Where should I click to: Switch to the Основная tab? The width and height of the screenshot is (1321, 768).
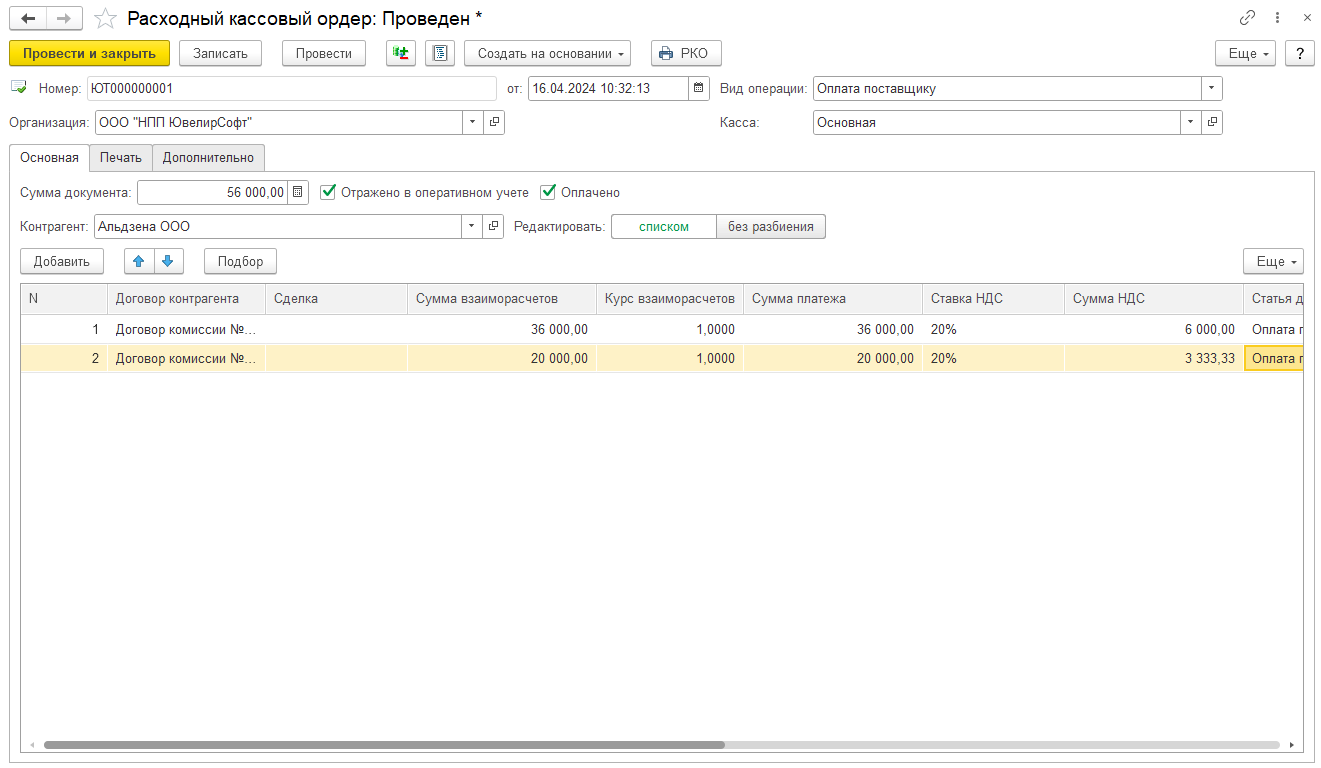click(49, 157)
